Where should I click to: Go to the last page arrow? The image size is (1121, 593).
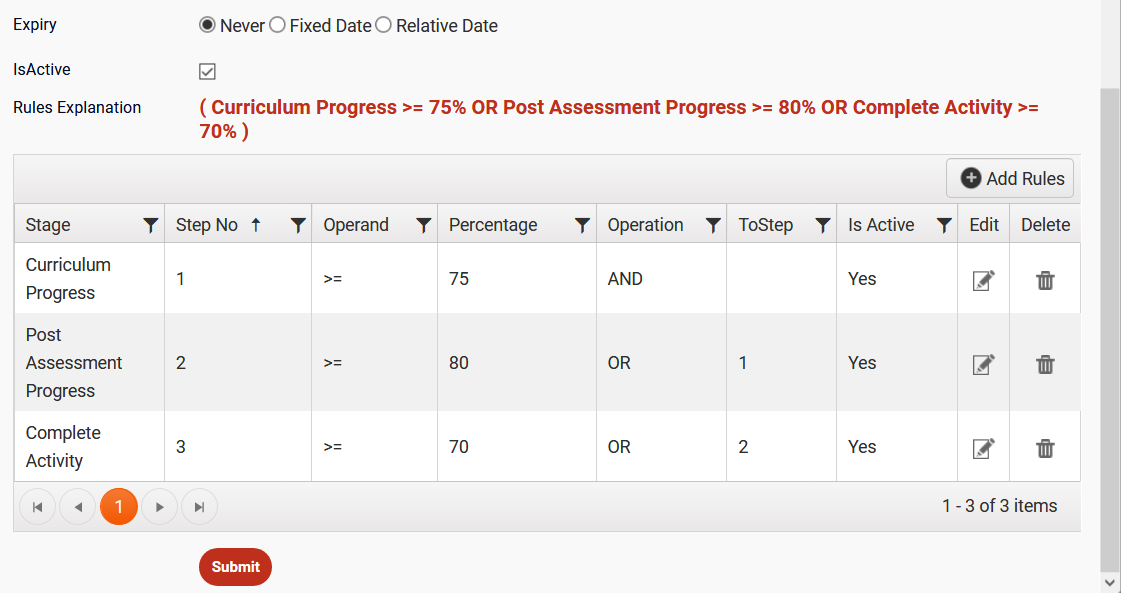(199, 506)
